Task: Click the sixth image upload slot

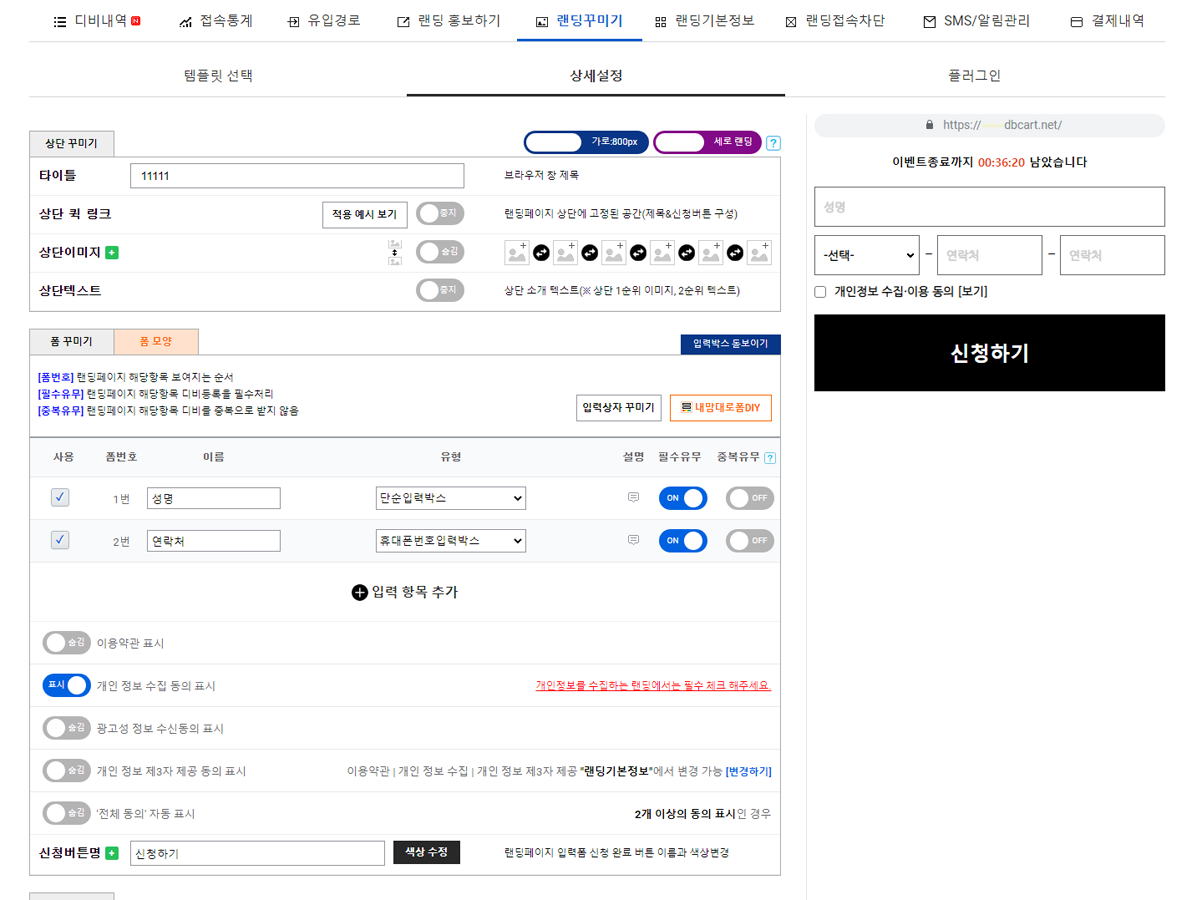Action: 759,253
